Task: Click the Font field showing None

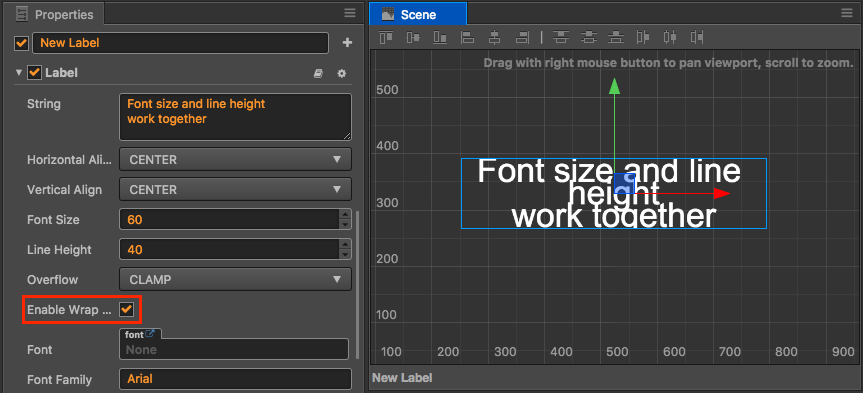Action: pyautogui.click(x=234, y=350)
